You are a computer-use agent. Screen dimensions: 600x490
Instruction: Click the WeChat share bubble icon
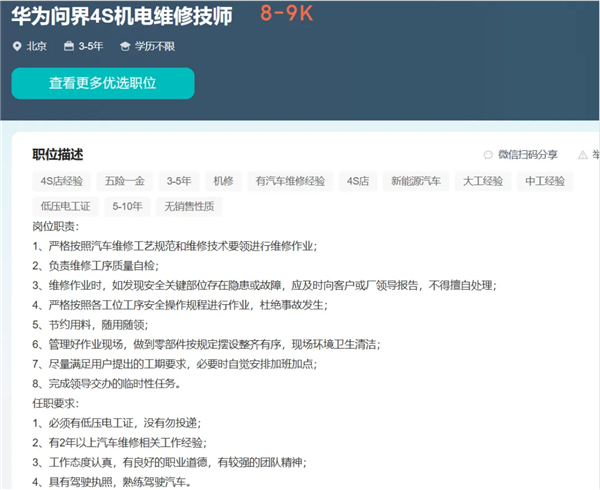(488, 155)
